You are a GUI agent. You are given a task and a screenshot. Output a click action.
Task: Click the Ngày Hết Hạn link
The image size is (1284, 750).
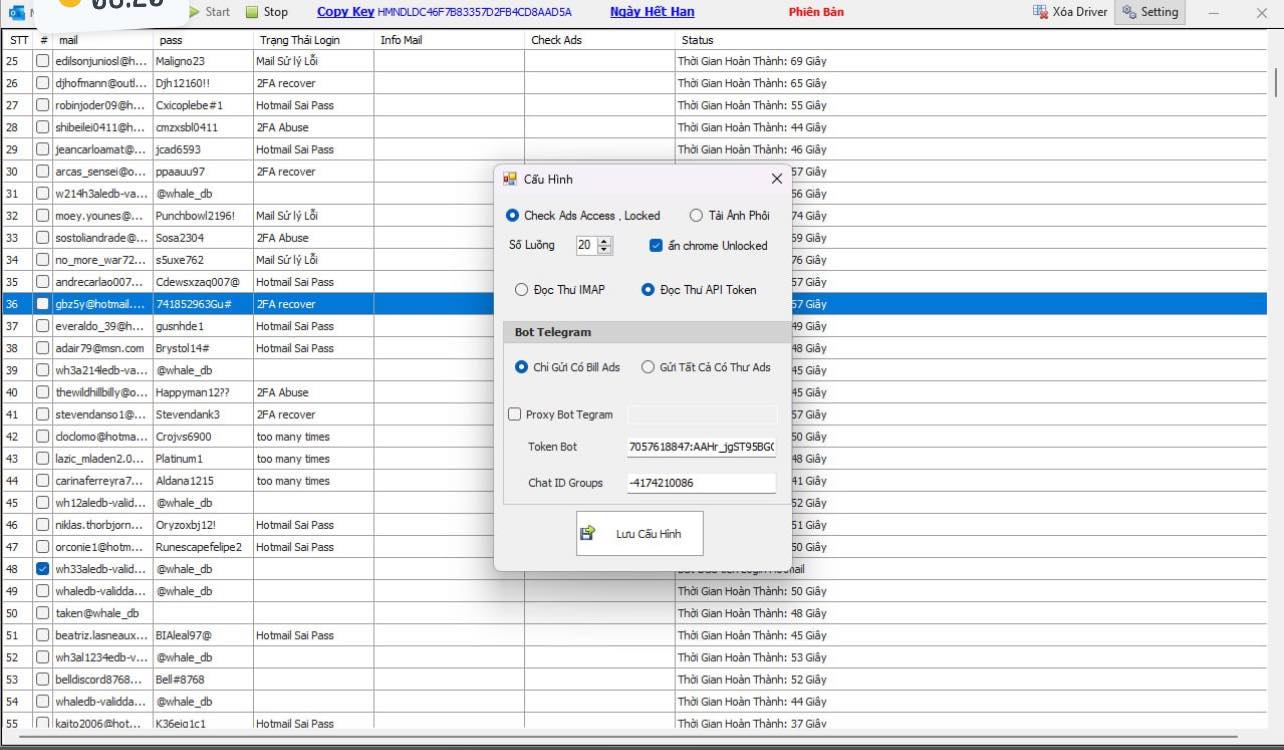[x=652, y=12]
